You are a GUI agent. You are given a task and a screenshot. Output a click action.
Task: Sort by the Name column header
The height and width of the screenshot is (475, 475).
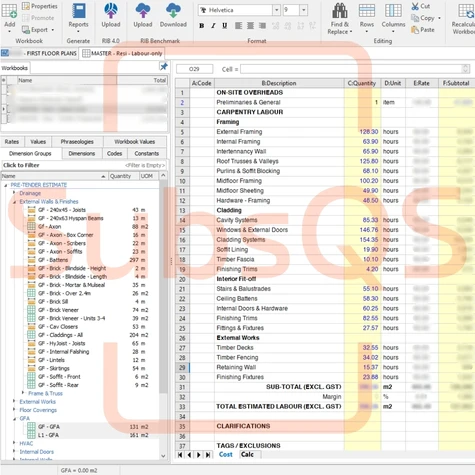(x=54, y=176)
